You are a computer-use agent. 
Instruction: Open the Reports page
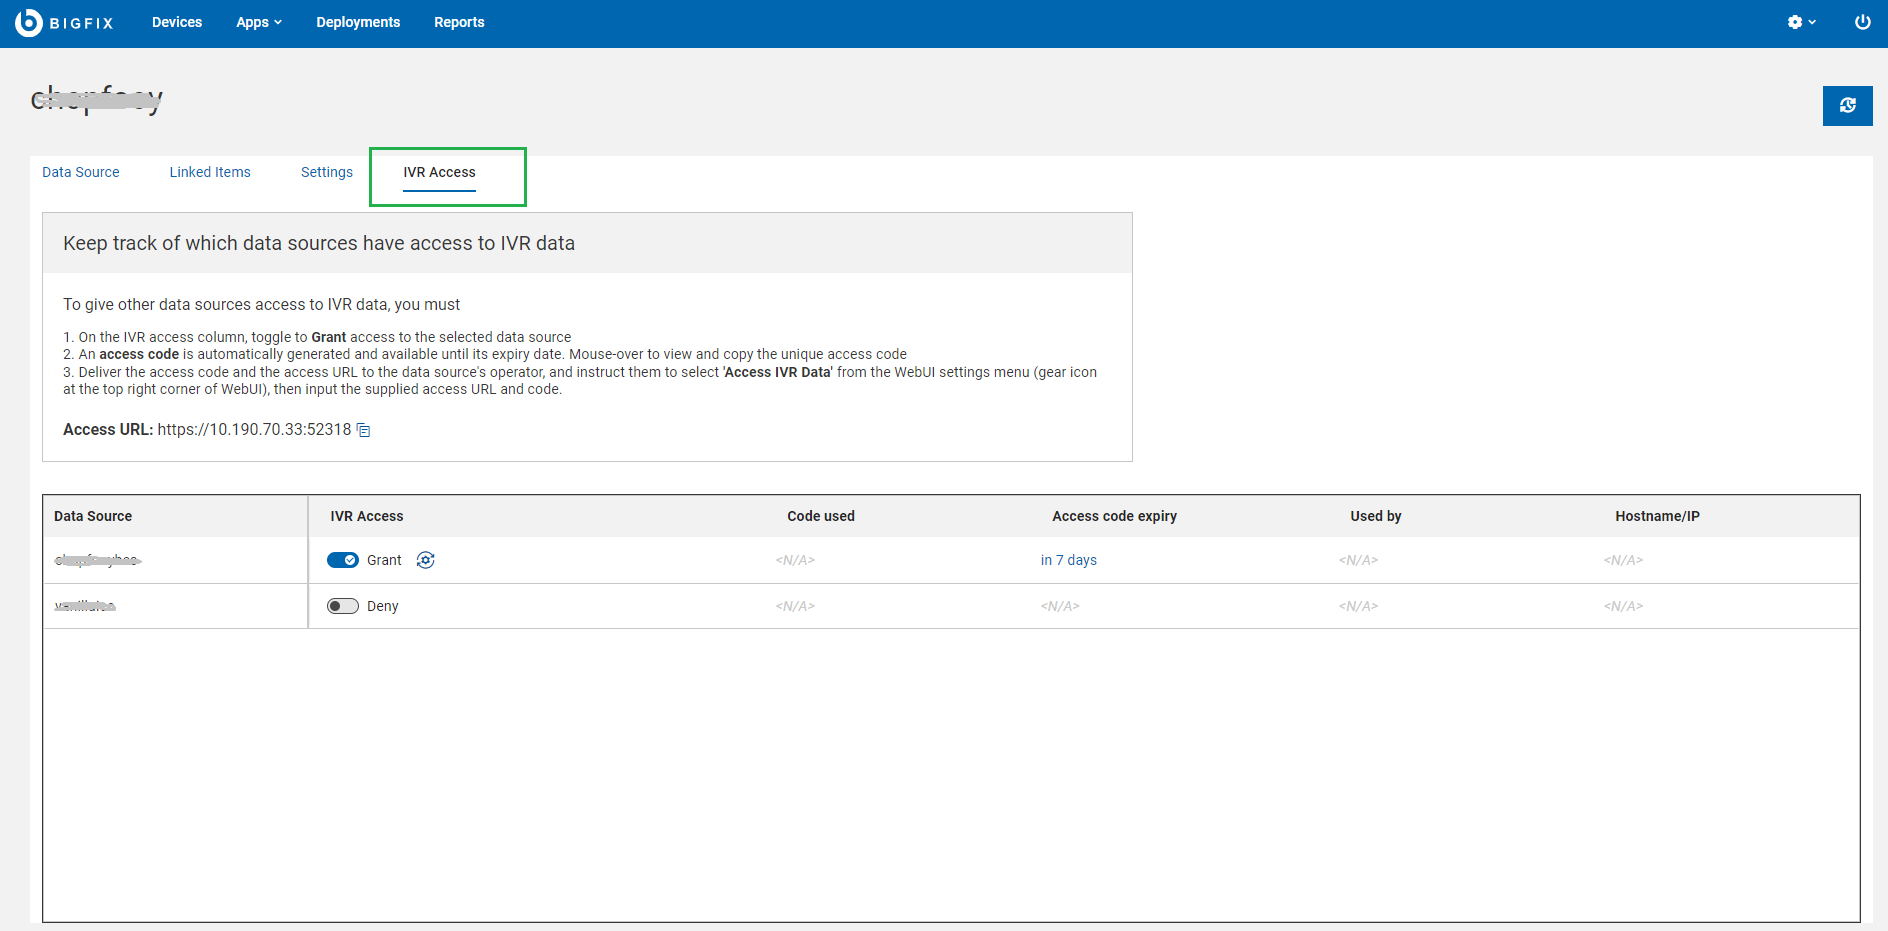click(x=459, y=22)
